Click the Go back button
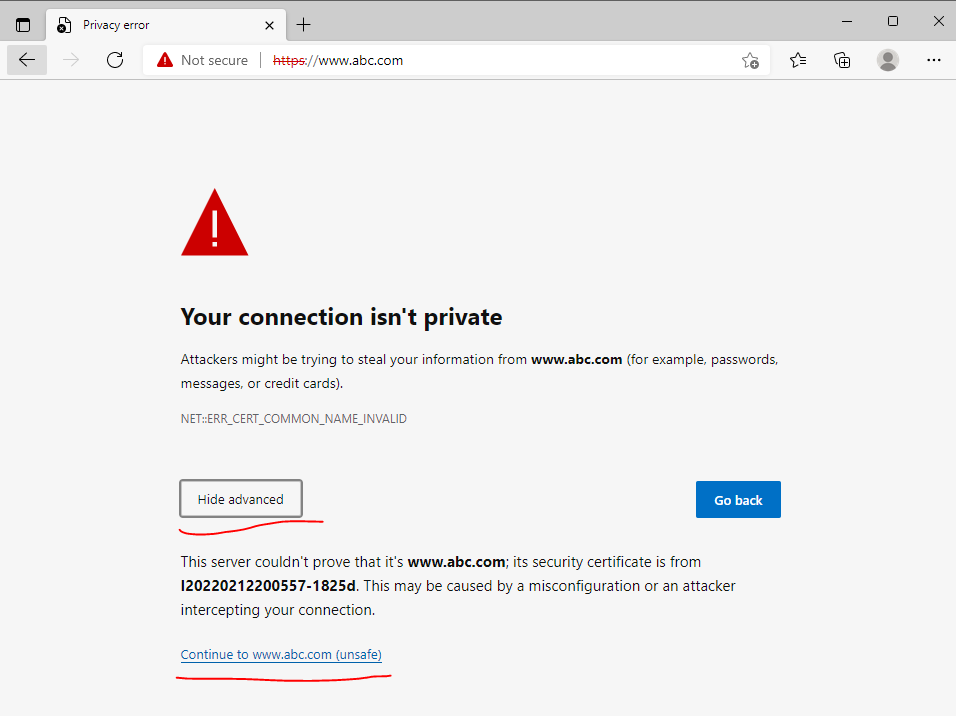 tap(738, 499)
